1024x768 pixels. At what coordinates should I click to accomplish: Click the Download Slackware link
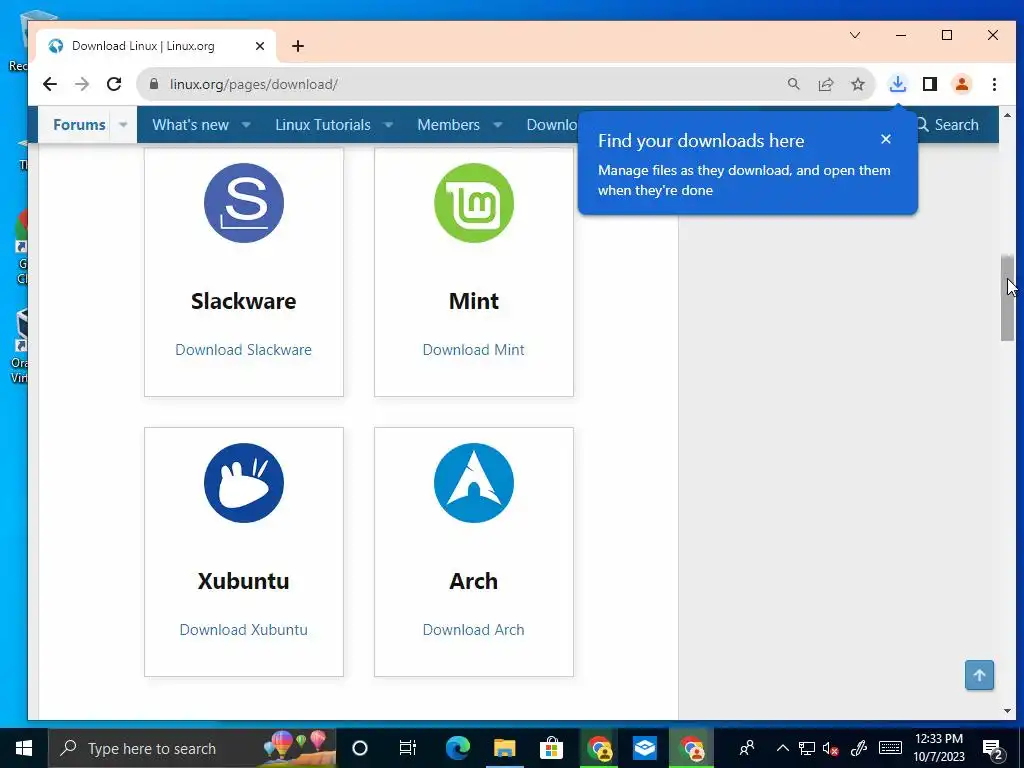[x=244, y=350]
